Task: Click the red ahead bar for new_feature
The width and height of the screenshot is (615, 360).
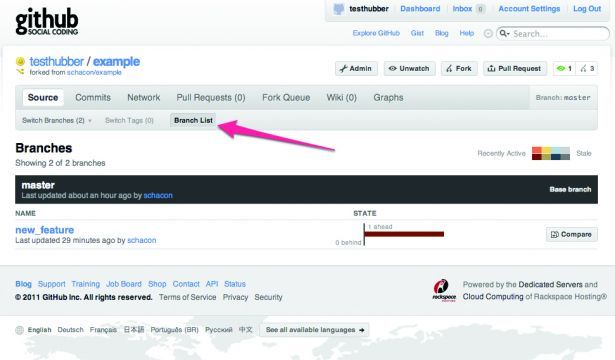Action: click(x=404, y=234)
